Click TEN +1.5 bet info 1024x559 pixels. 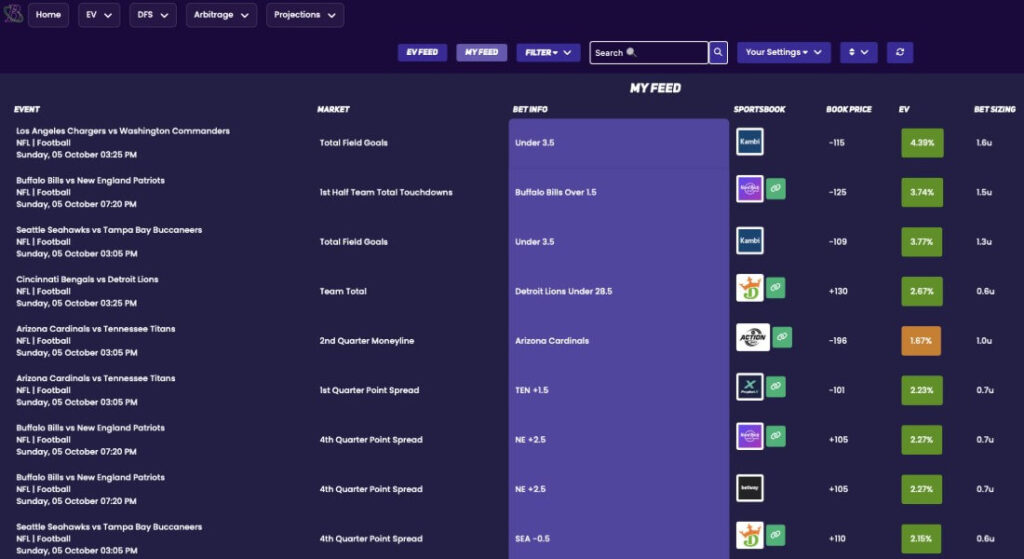532,390
